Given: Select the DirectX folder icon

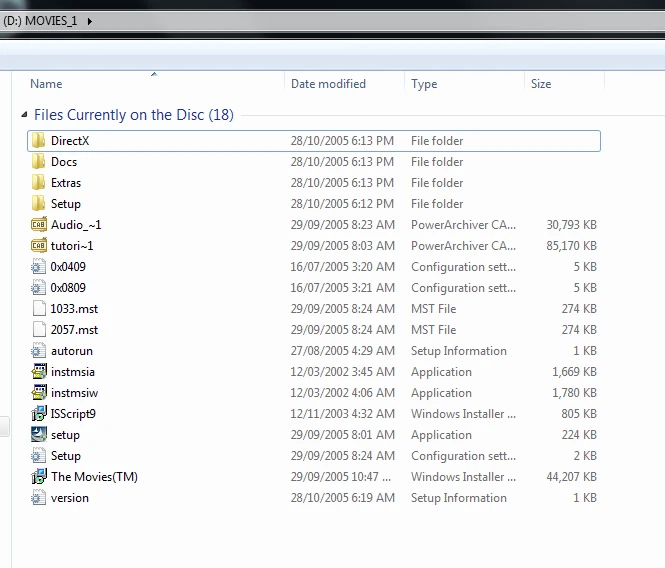Looking at the screenshot, I should click(39, 141).
